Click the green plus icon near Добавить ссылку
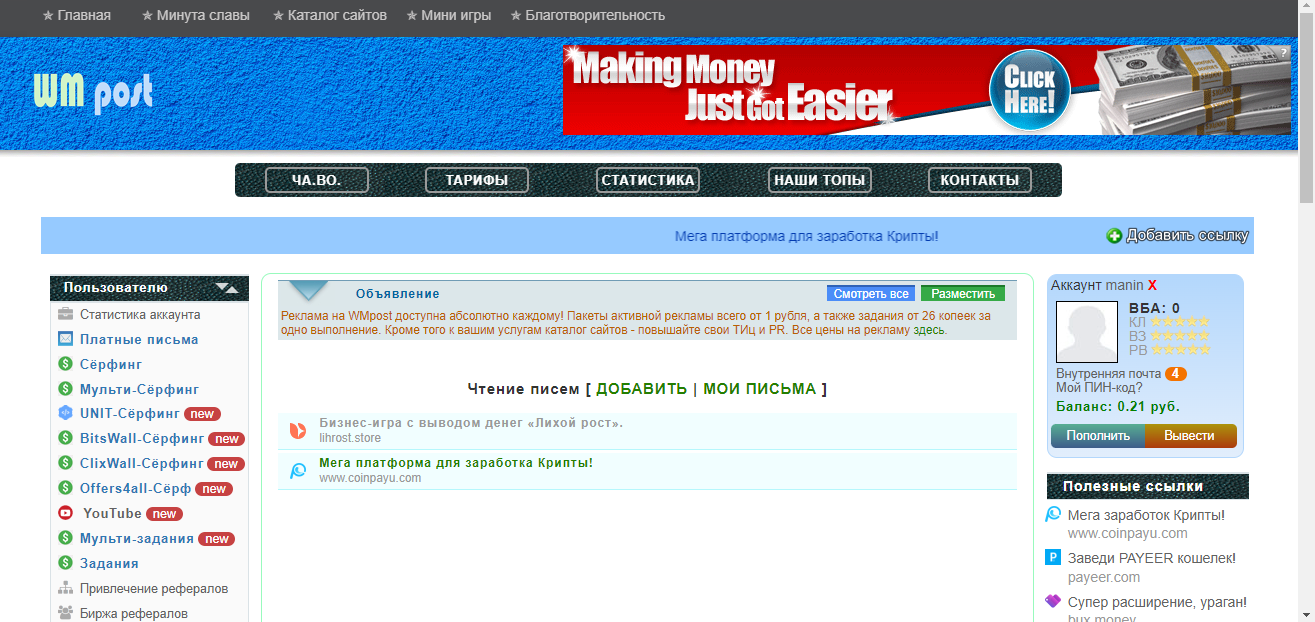Viewport: 1315px width, 622px height. tap(1114, 236)
